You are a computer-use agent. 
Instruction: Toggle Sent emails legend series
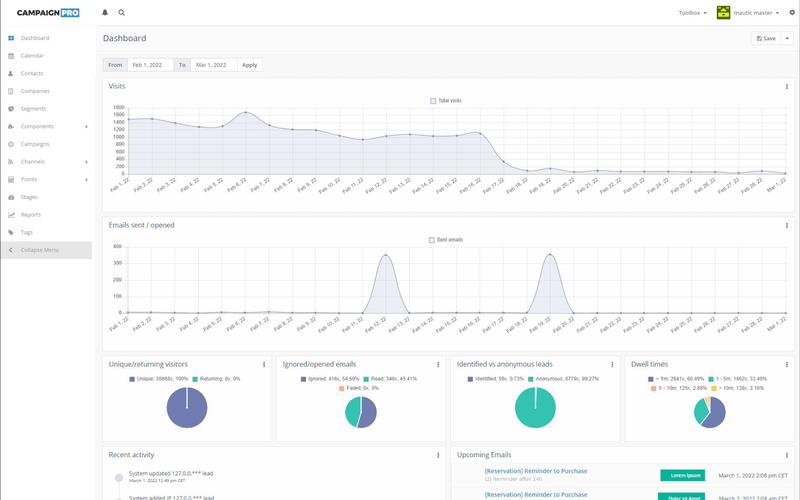(446, 240)
